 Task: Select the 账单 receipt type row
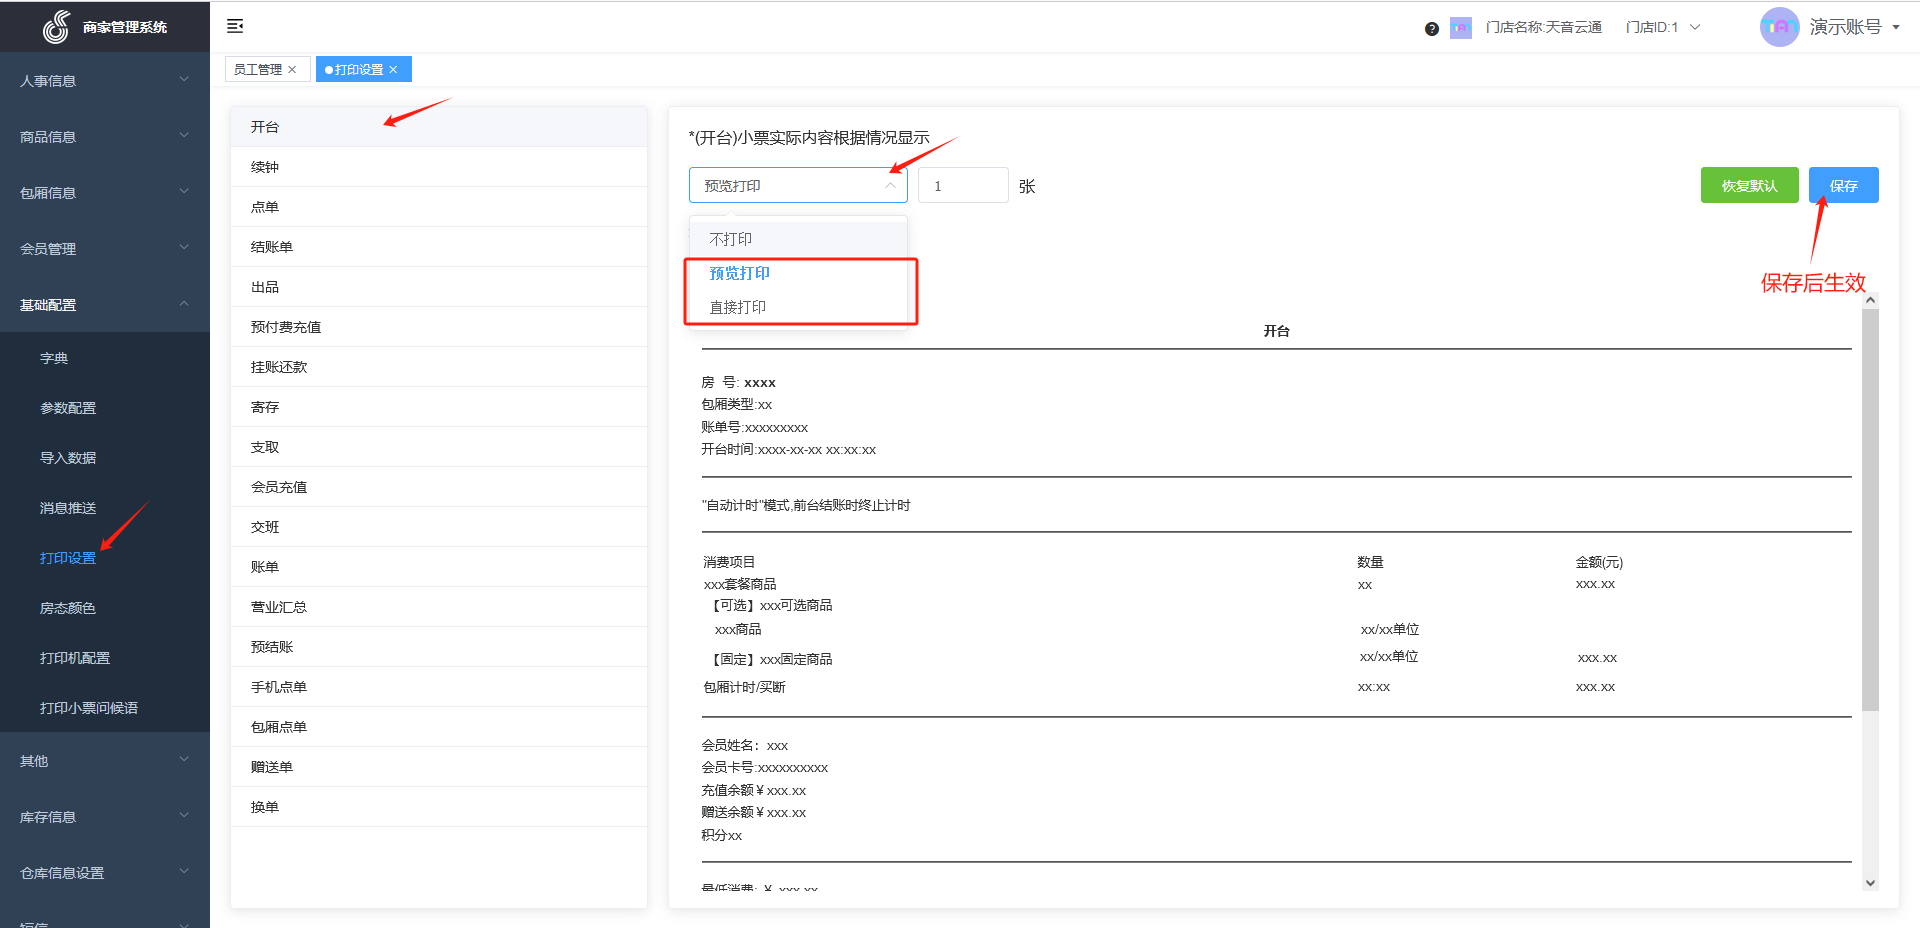439,567
